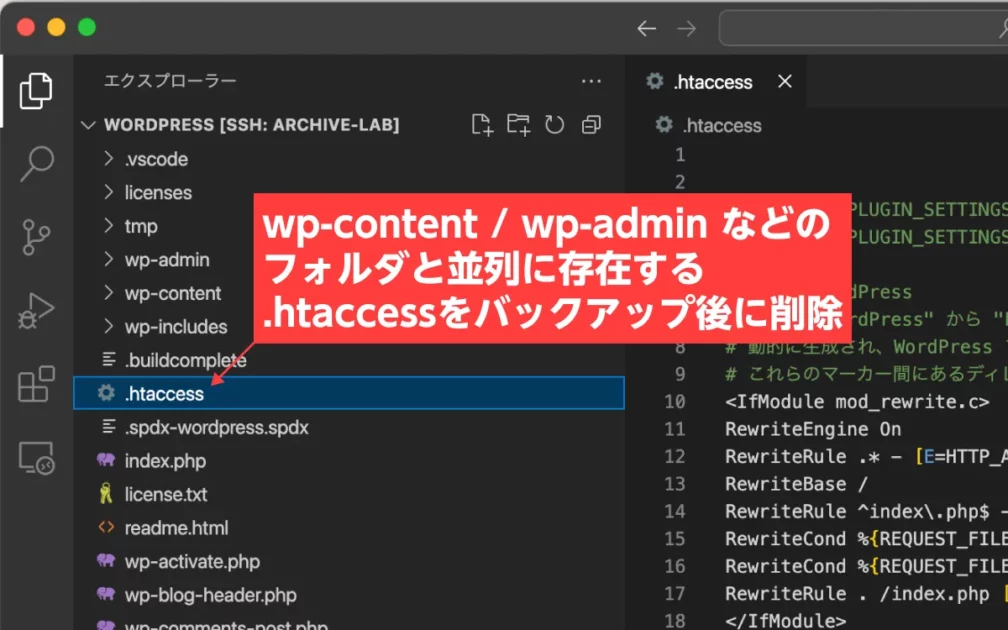Click the Go Back navigation arrow

(x=647, y=28)
